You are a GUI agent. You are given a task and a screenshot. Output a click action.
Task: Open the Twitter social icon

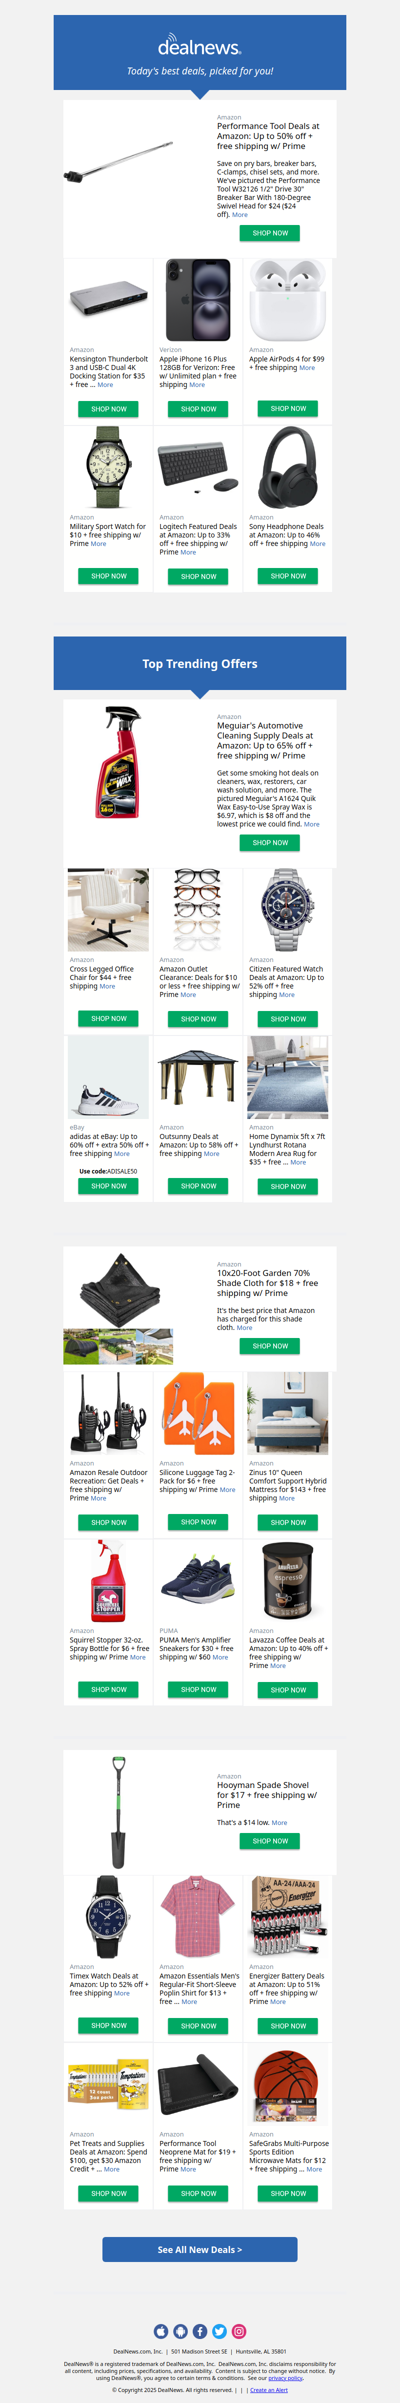click(x=219, y=2331)
